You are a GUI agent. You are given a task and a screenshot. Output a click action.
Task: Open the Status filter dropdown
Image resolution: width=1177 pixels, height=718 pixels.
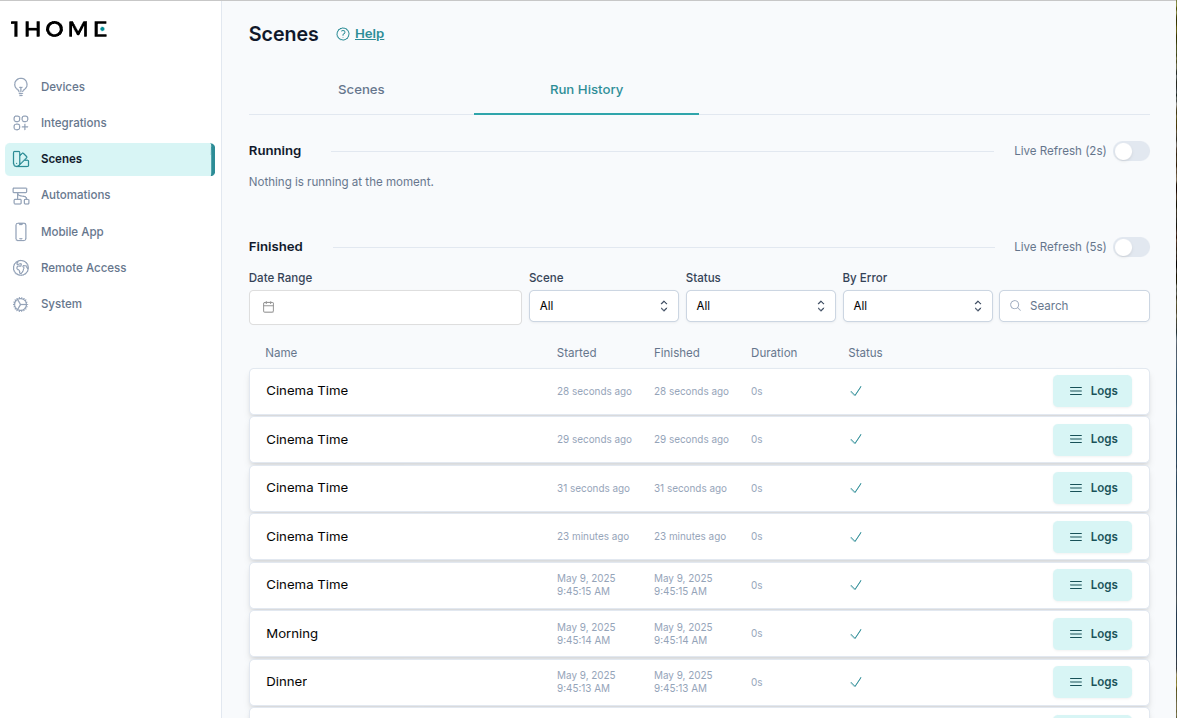pos(760,306)
